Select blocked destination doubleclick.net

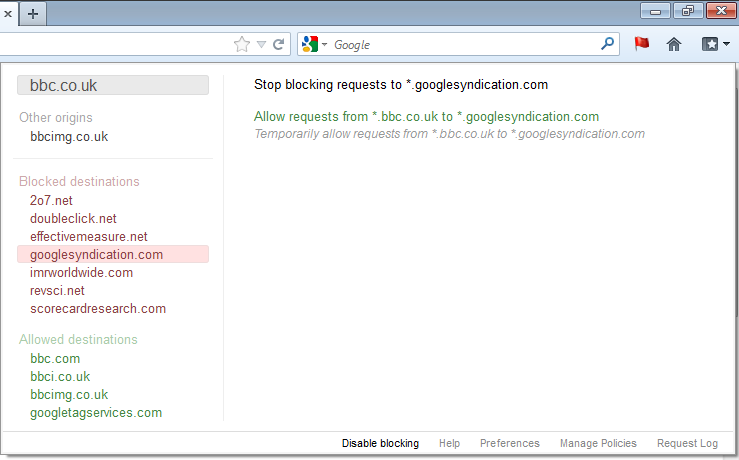click(73, 218)
